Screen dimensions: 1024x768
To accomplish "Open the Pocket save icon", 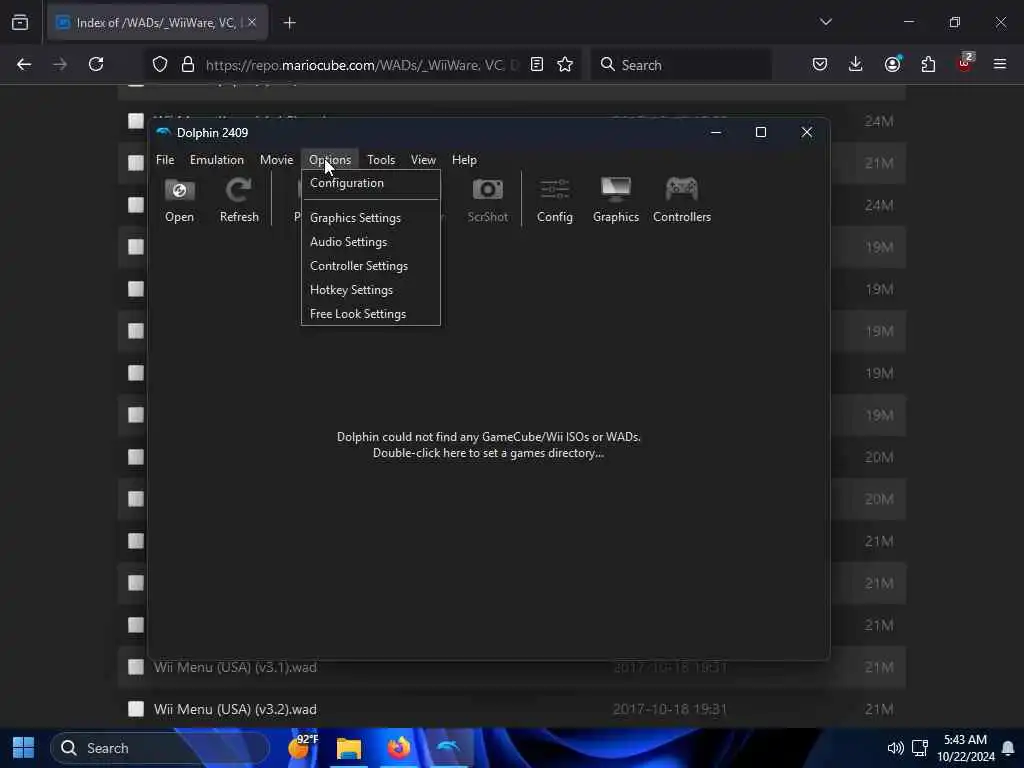I will pyautogui.click(x=820, y=64).
